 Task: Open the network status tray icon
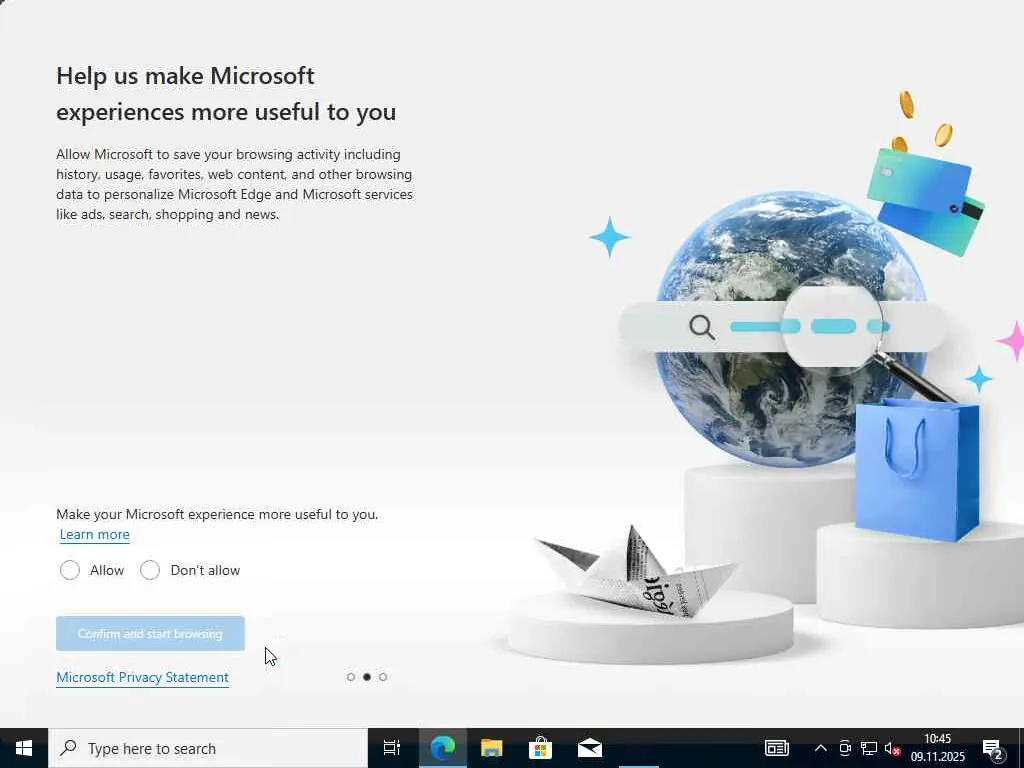(869, 748)
